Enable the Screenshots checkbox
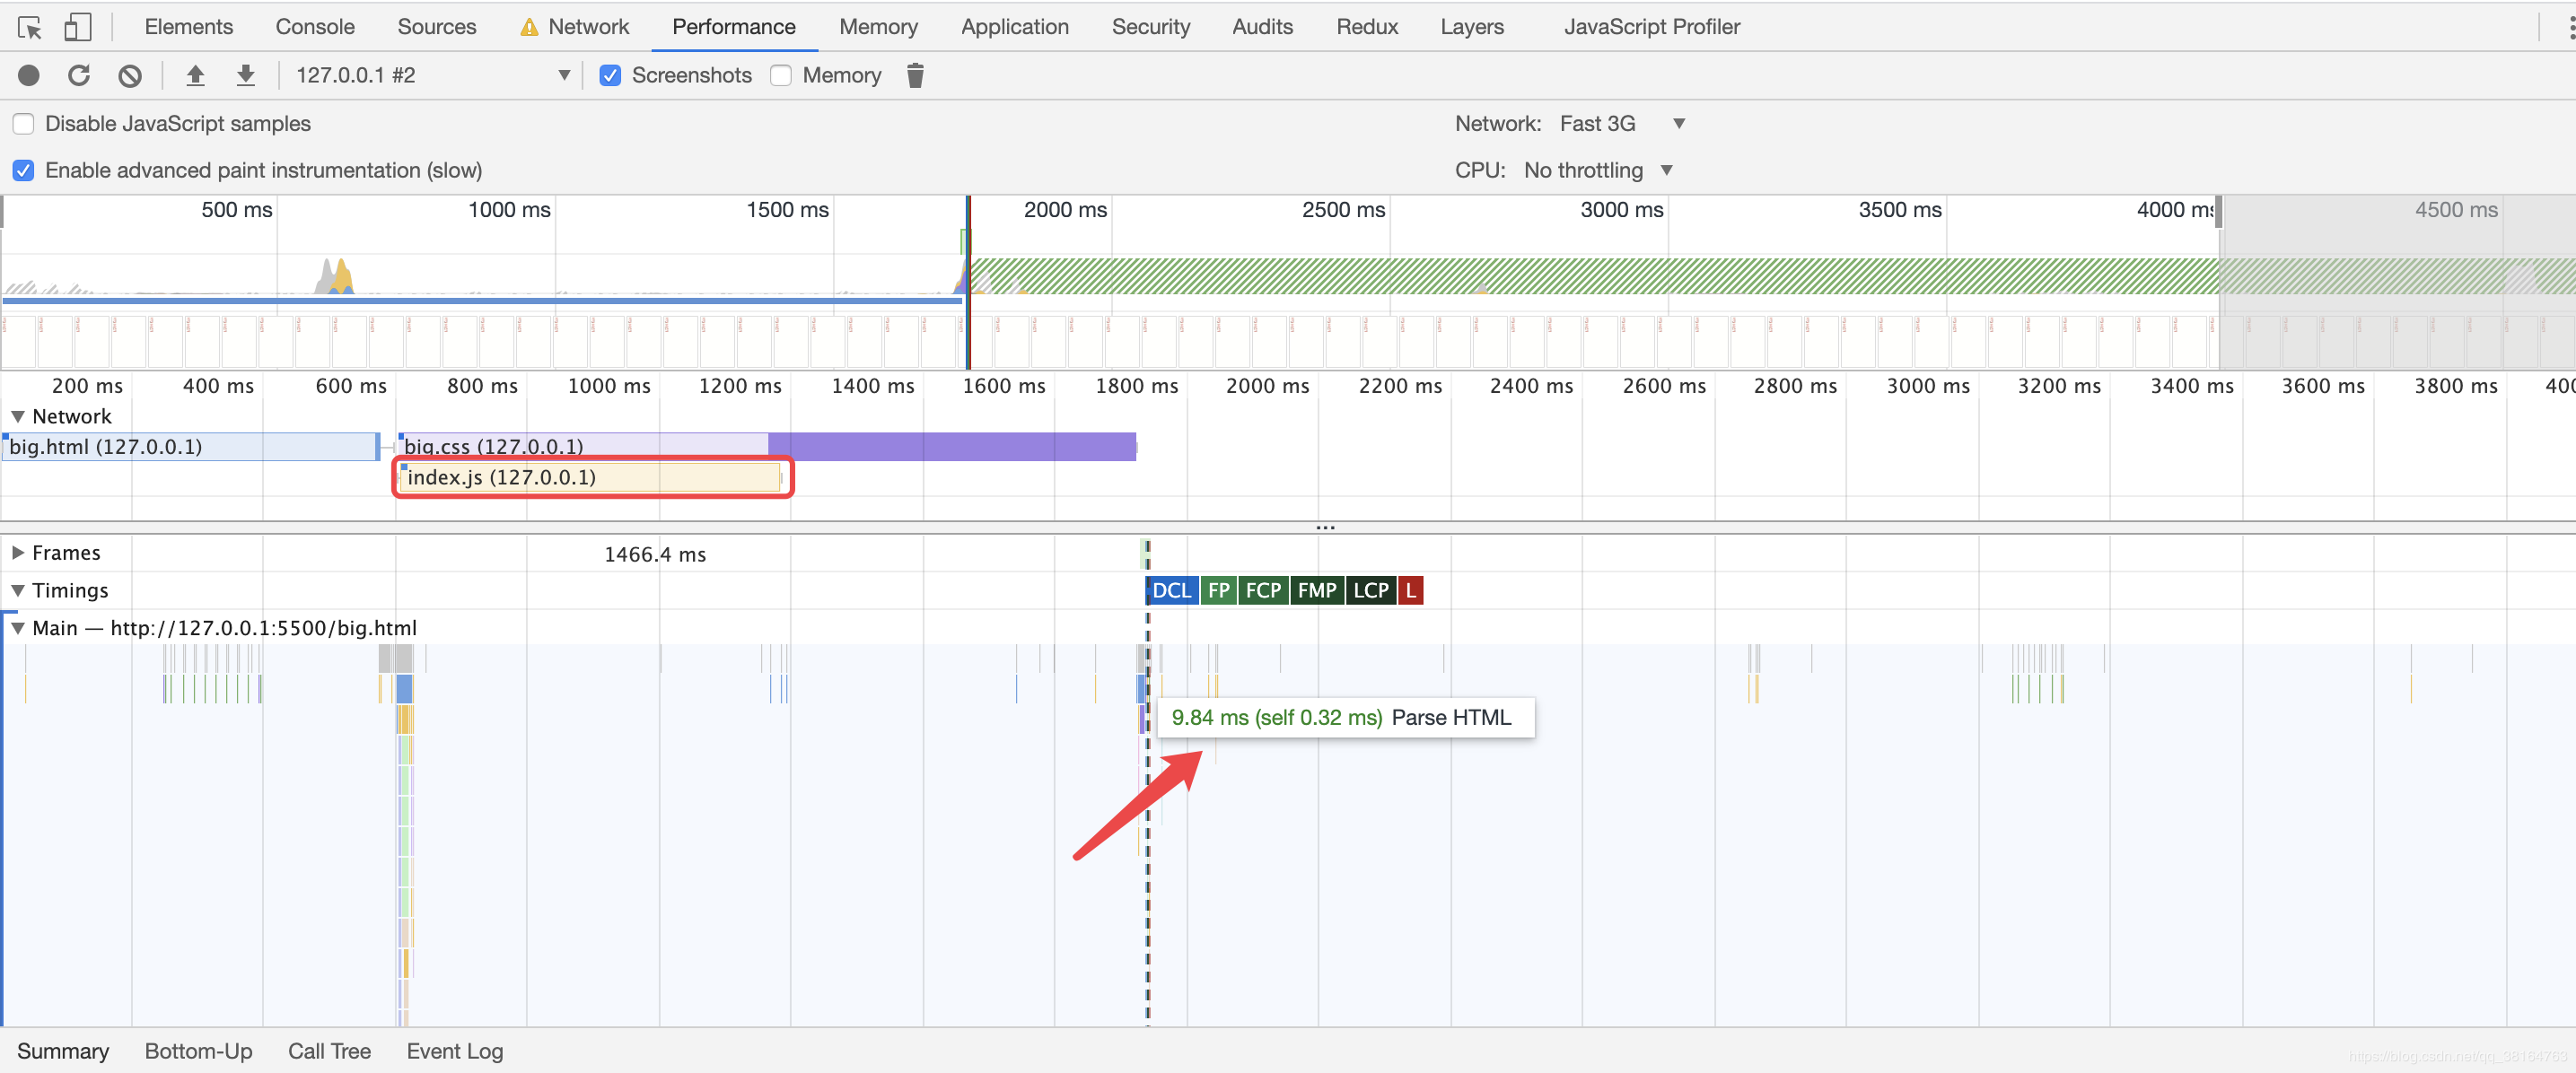Image resolution: width=2576 pixels, height=1073 pixels. pos(610,75)
